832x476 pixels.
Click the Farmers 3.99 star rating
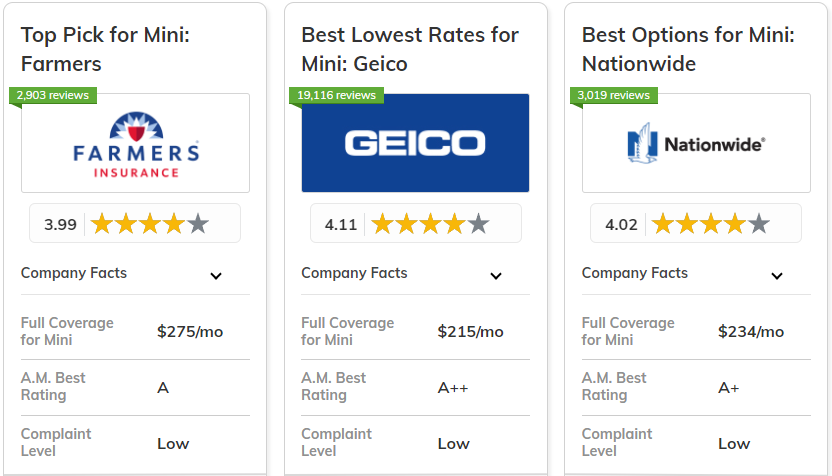135,223
